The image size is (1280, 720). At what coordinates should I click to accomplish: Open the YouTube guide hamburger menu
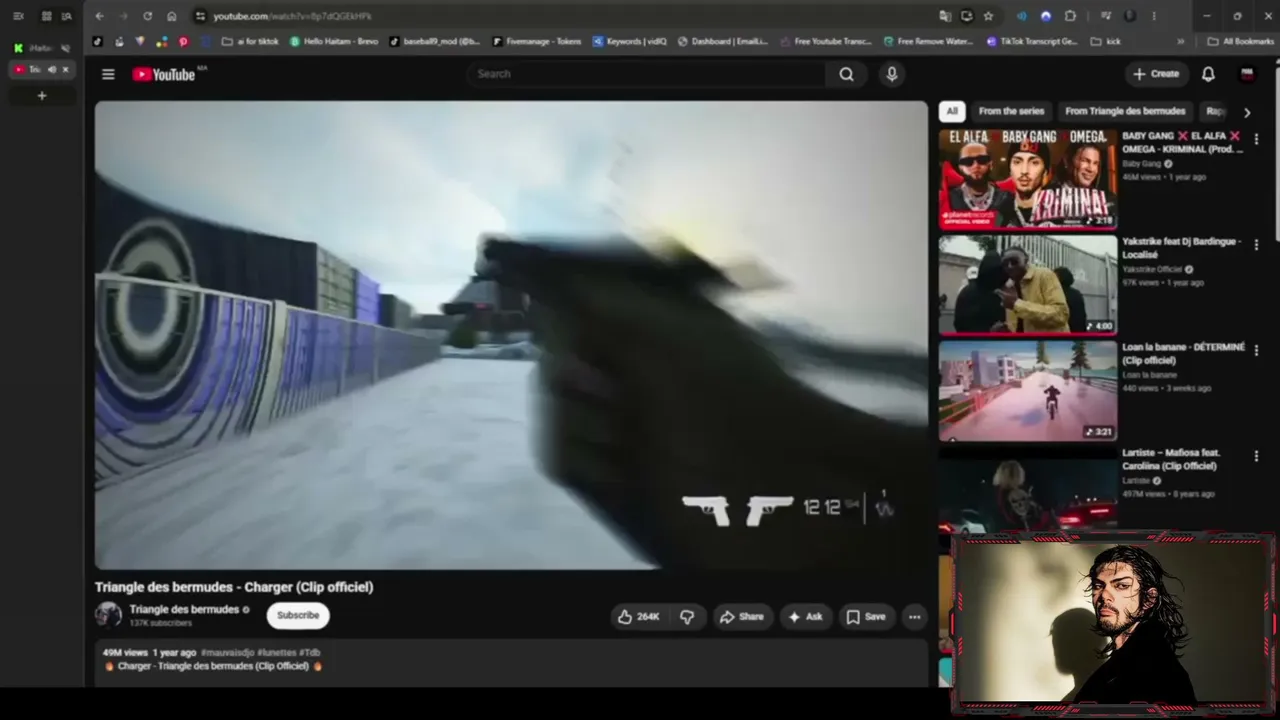(108, 74)
